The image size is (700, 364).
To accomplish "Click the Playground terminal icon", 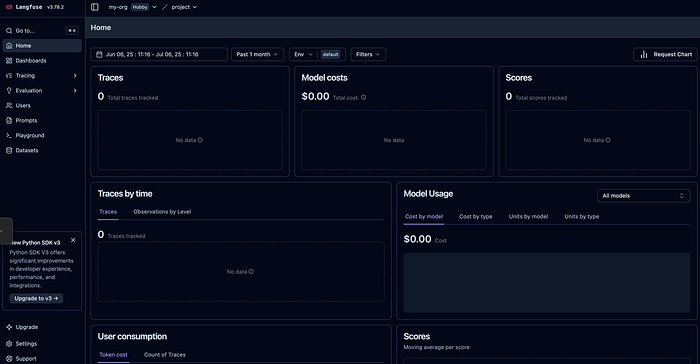I will [9, 135].
